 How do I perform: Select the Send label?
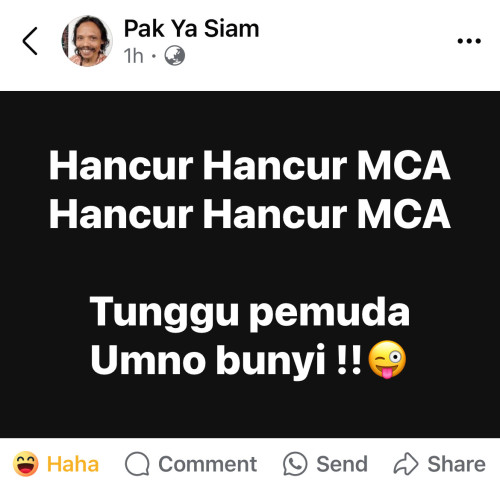[x=342, y=464]
